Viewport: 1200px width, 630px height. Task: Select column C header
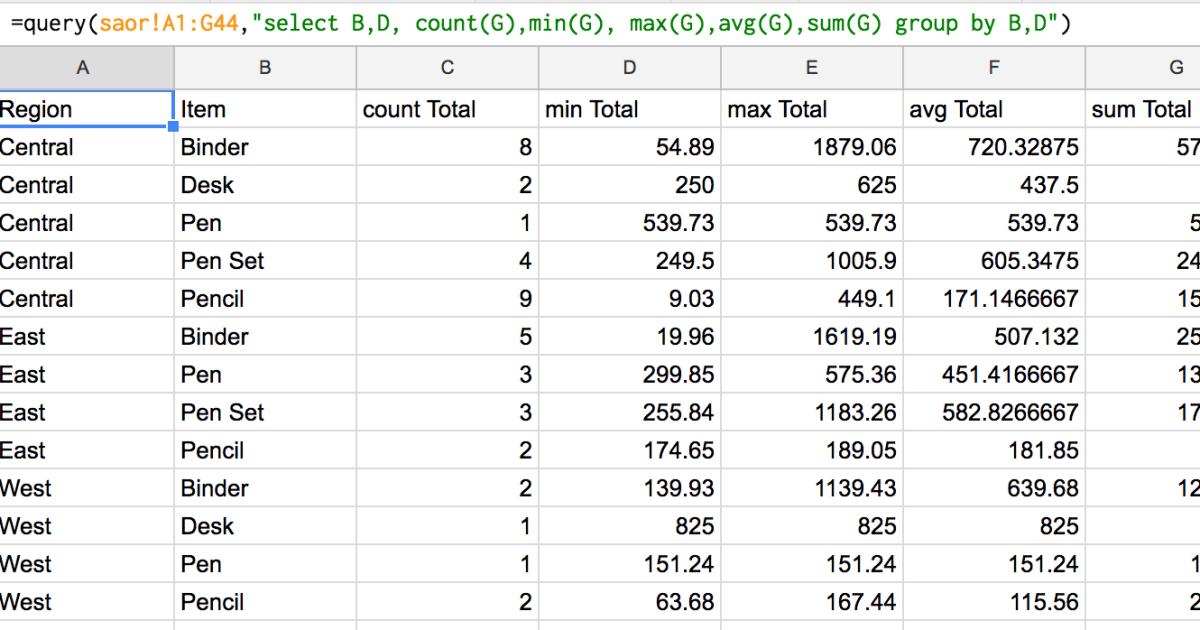(447, 68)
